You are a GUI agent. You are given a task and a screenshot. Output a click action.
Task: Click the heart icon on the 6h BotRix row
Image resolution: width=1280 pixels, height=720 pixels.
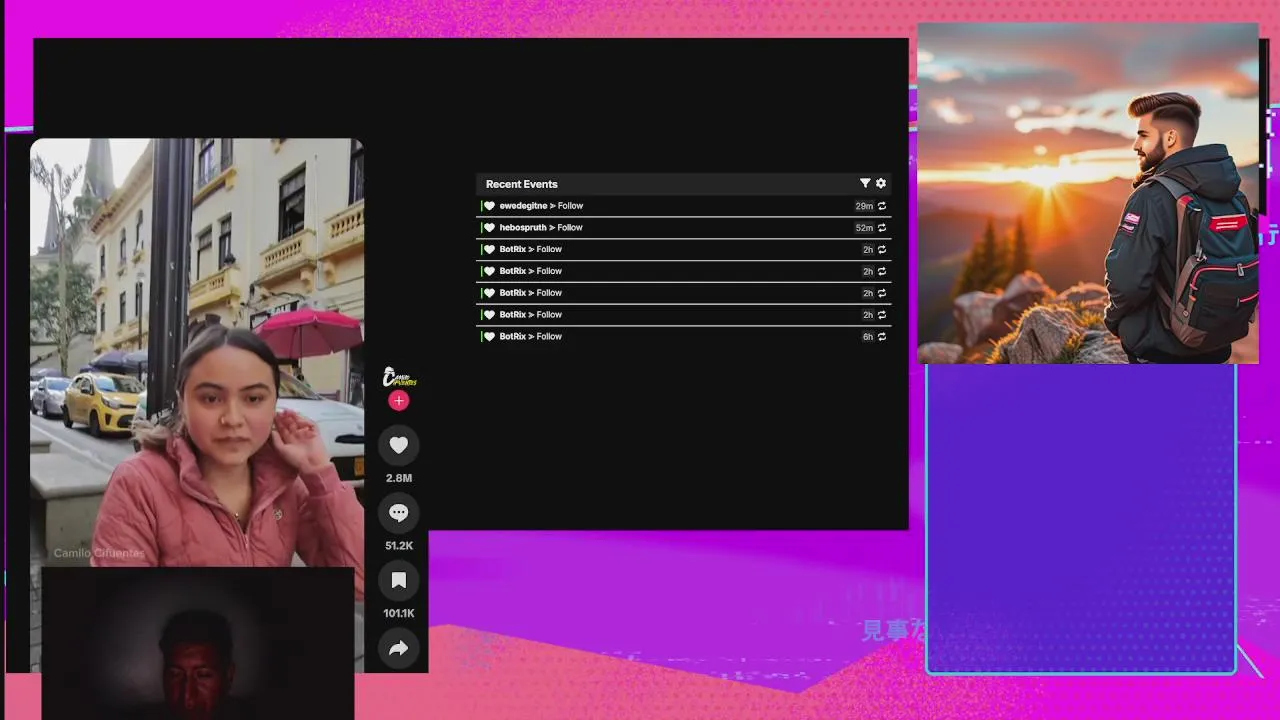(489, 337)
